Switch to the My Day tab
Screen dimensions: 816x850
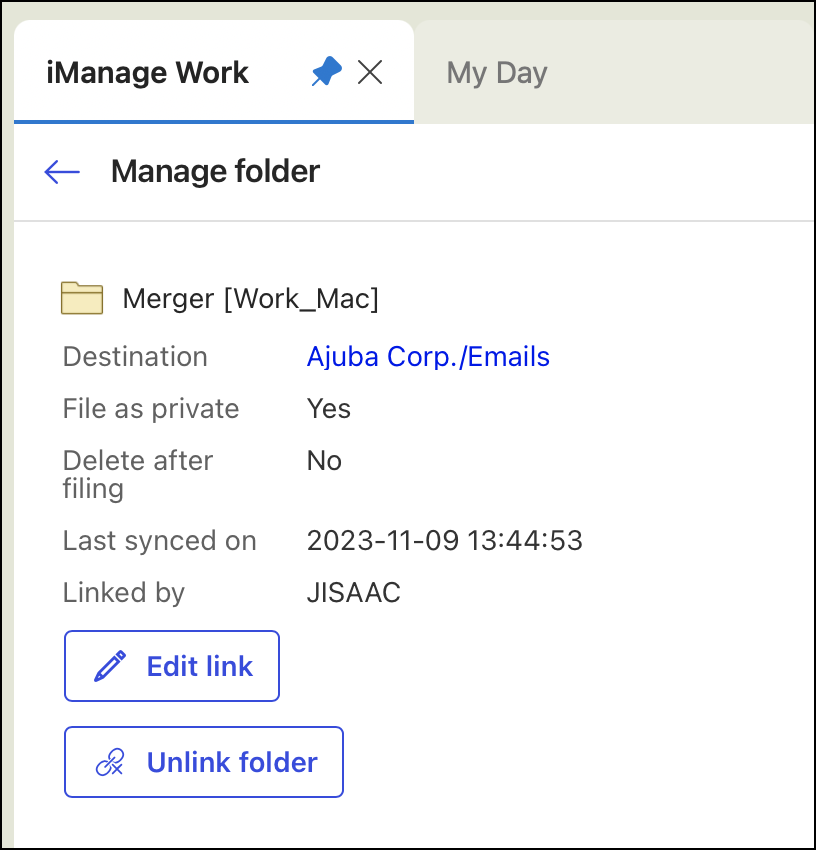pyautogui.click(x=497, y=73)
